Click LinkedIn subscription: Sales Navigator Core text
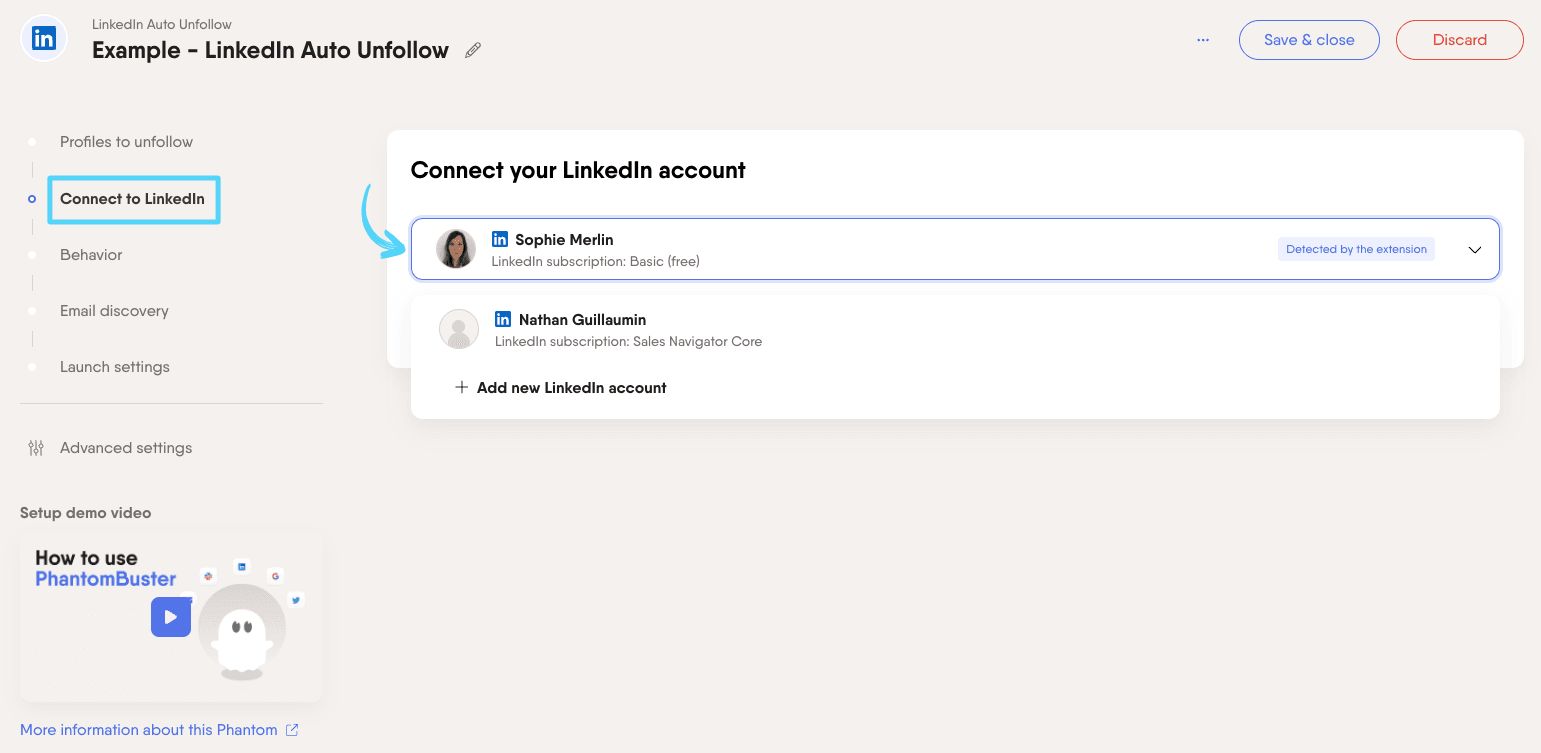 coord(628,341)
